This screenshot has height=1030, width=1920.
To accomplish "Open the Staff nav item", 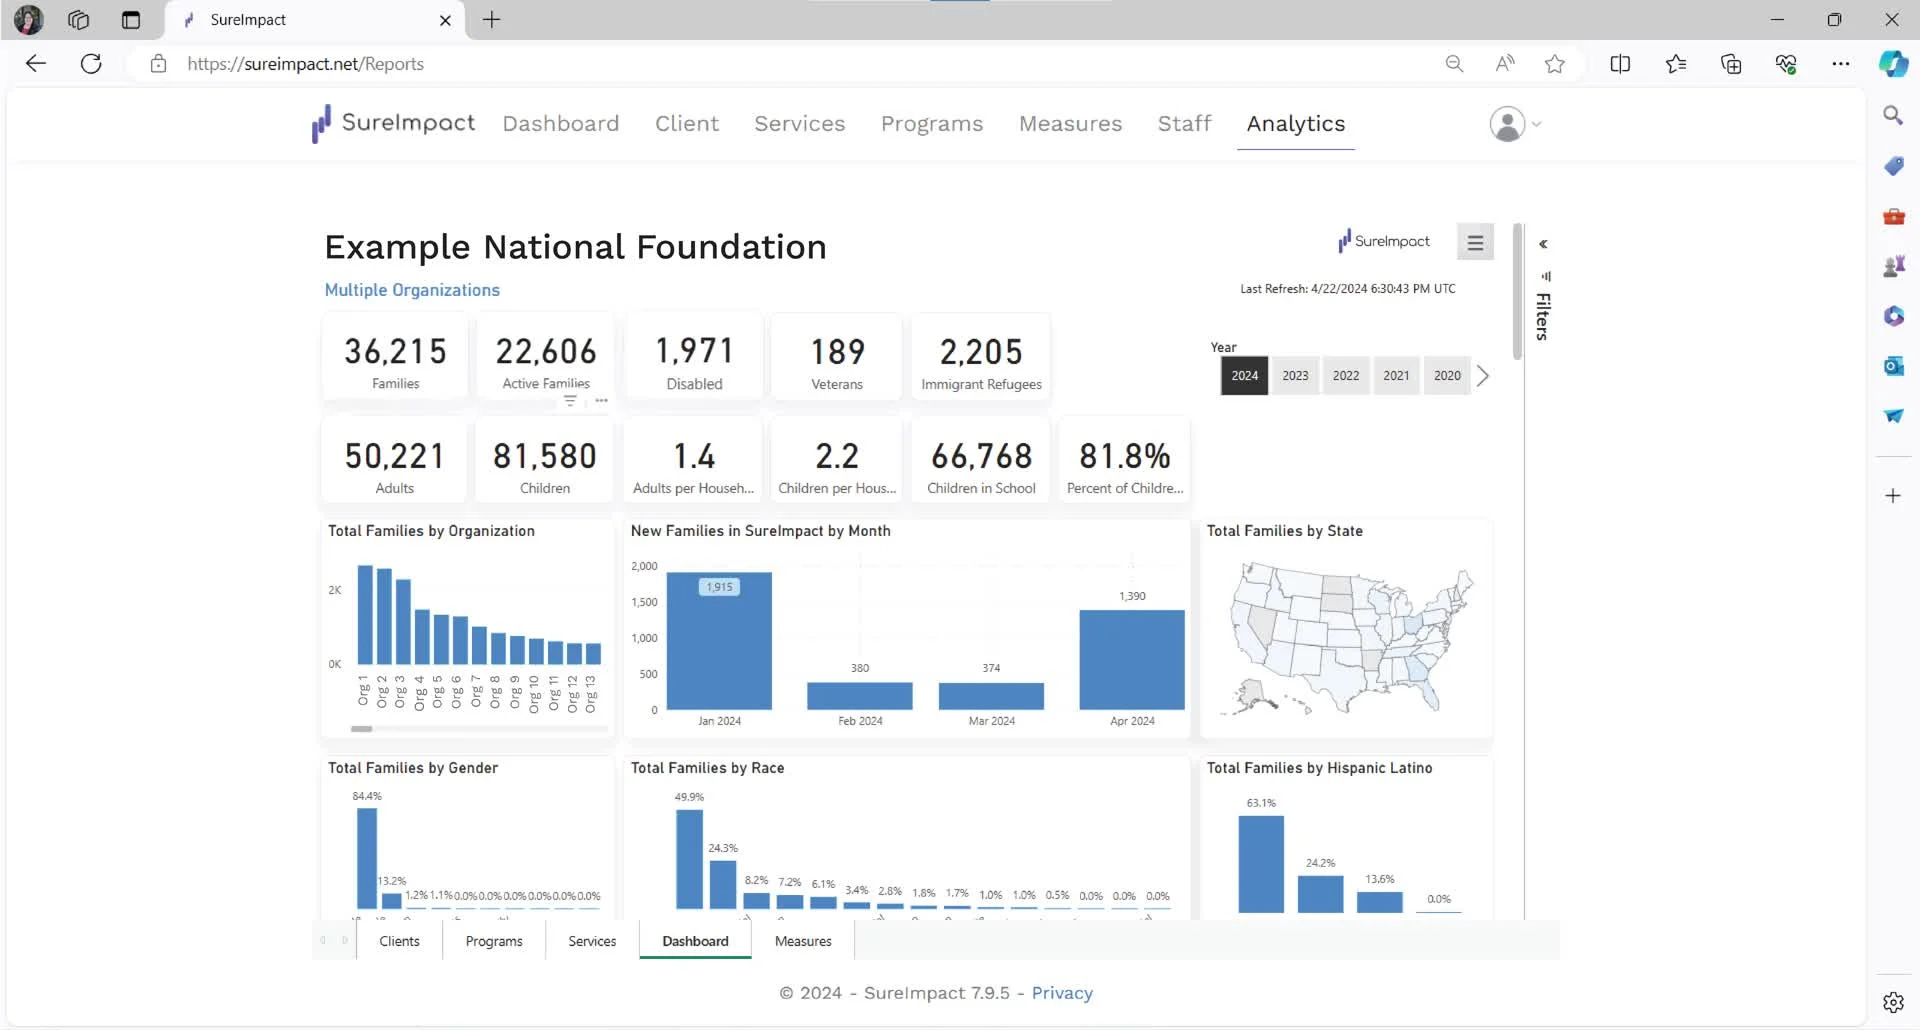I will point(1185,124).
